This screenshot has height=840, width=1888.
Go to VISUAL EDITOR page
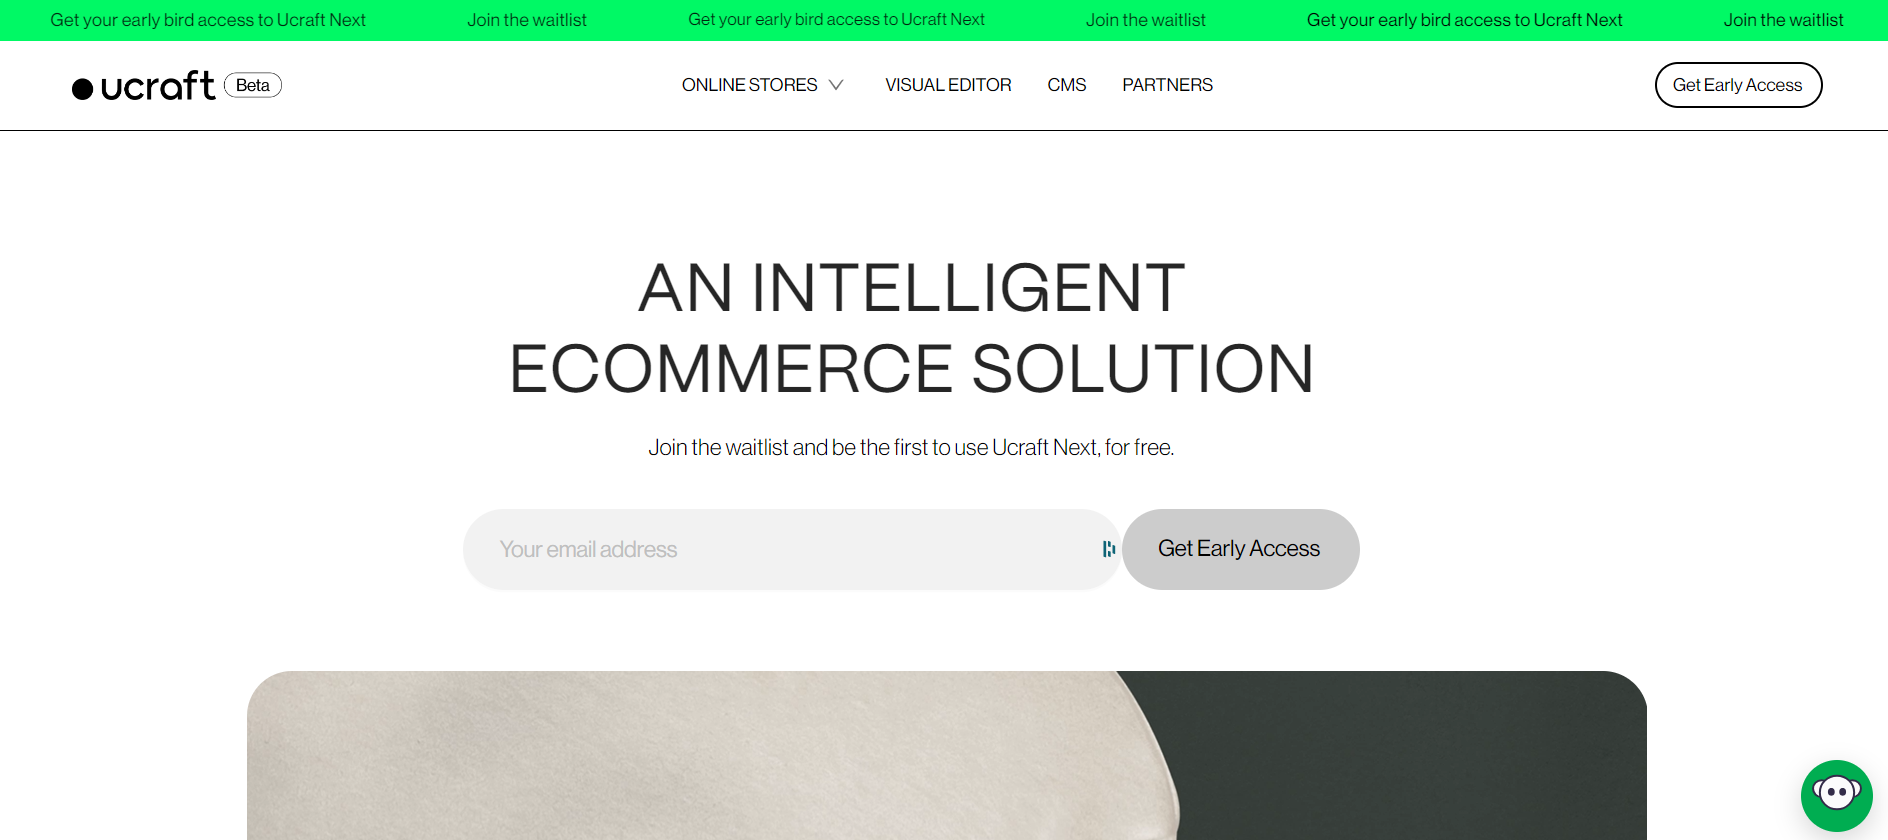(x=948, y=85)
